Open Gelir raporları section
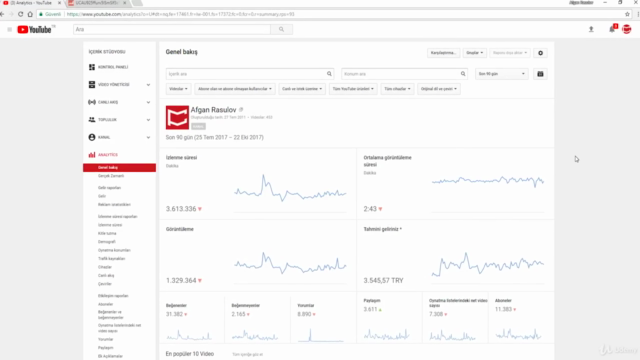Viewport: 640px width, 360px height. (109, 188)
